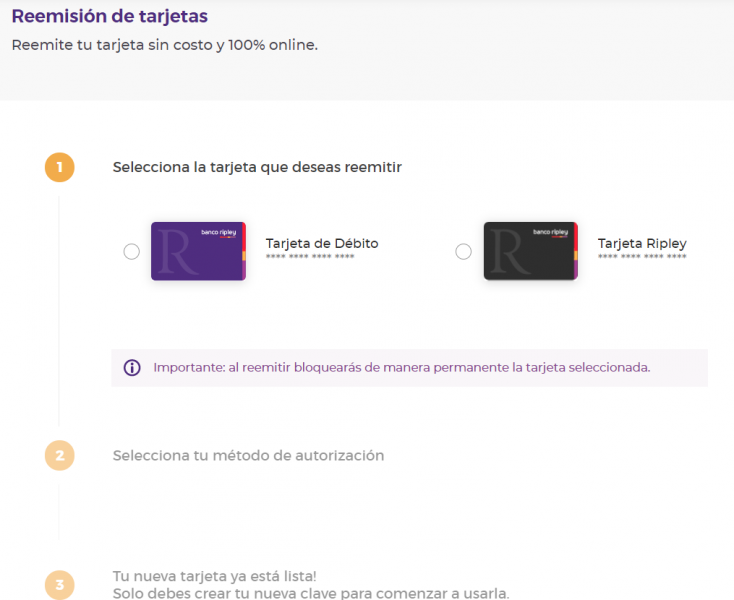Select the Tarjeta Ripley radio button
Image resolution: width=734 pixels, height=600 pixels.
tap(463, 252)
